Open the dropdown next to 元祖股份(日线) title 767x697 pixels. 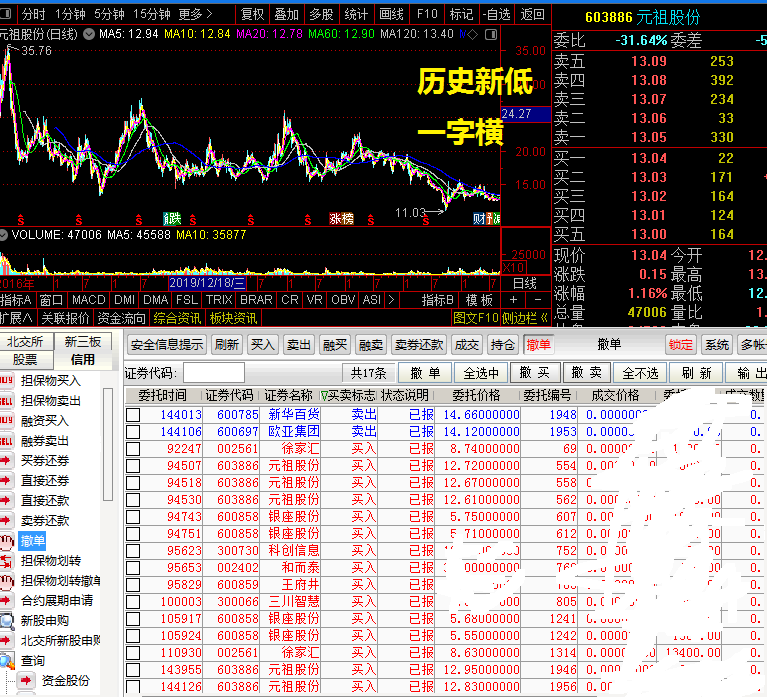click(89, 34)
